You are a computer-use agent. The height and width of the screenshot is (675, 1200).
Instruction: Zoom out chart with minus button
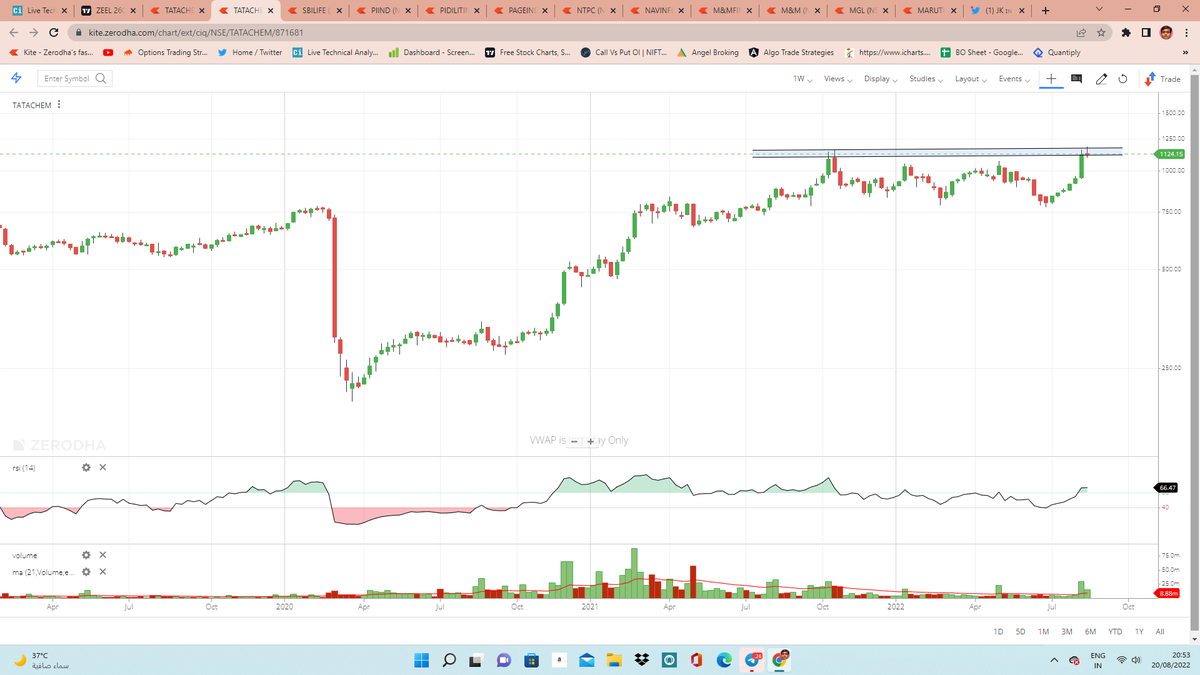pos(575,441)
